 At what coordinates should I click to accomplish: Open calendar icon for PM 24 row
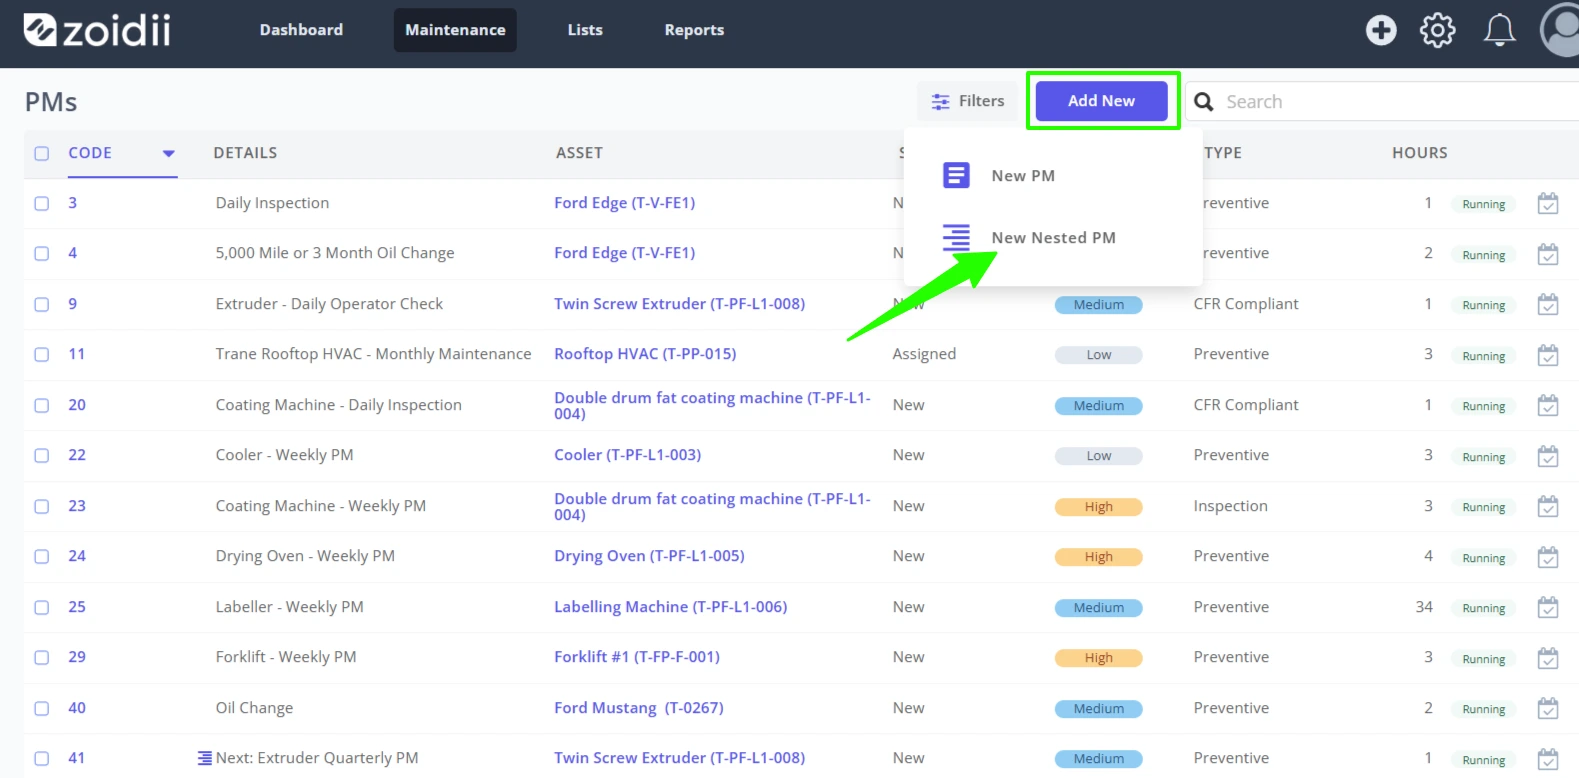(1548, 557)
